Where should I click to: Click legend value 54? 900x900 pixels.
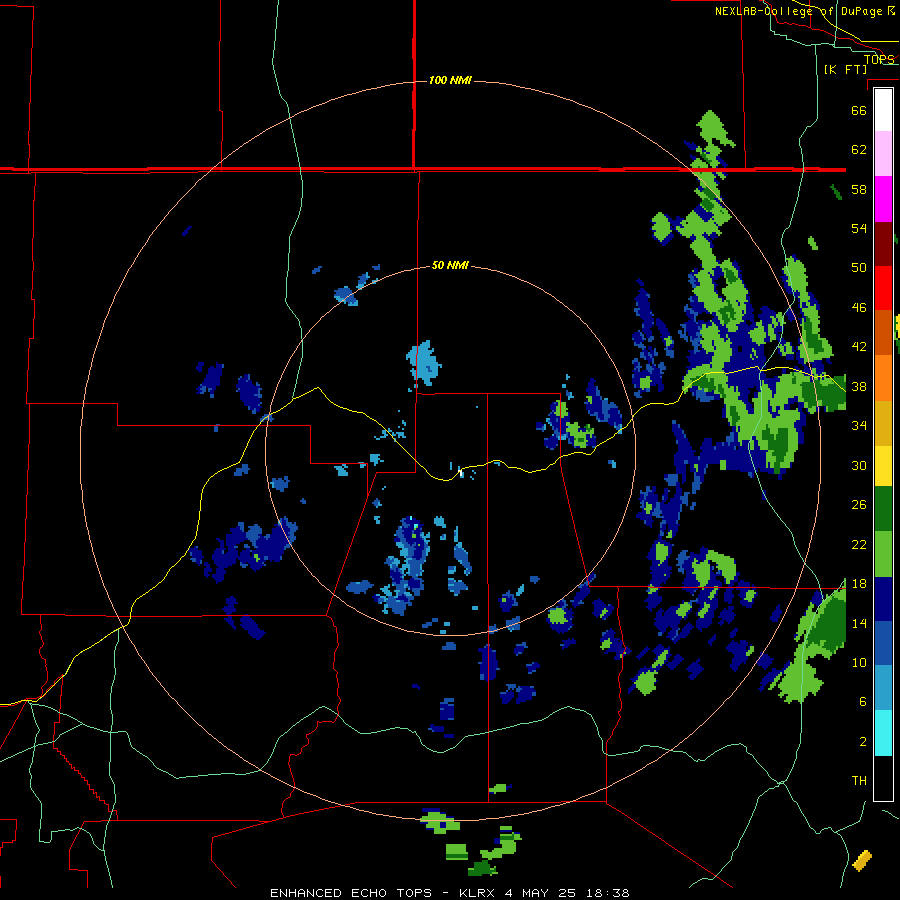(859, 228)
